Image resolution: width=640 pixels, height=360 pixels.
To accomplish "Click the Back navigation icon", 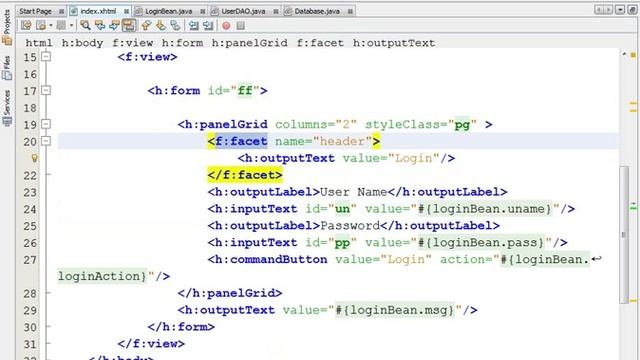I will click(x=41, y=26).
